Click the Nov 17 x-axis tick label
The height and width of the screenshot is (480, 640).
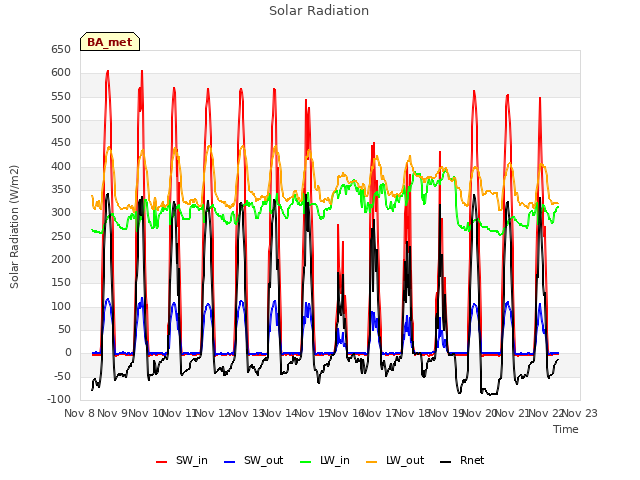(x=380, y=413)
